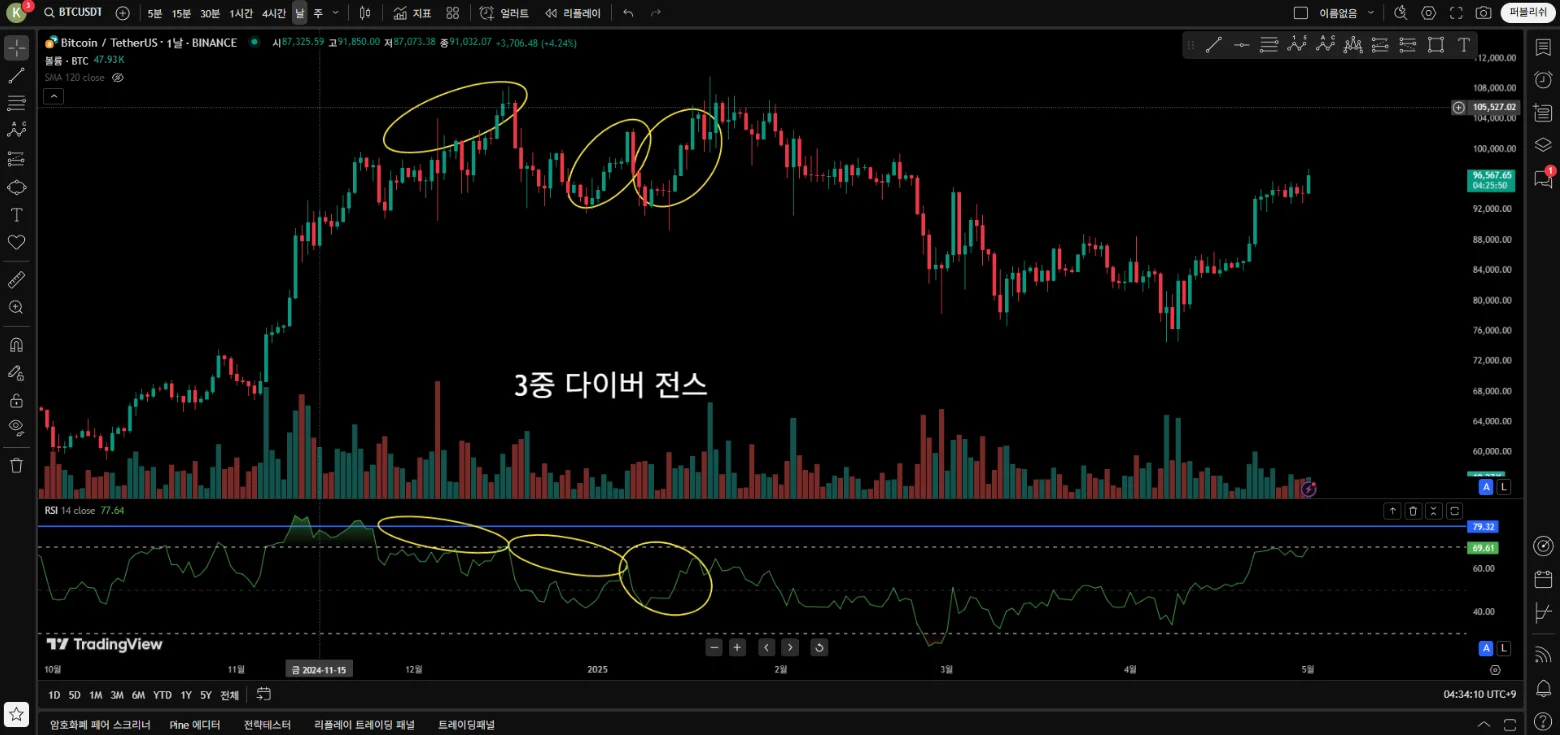Viewport: 1560px width, 735px height.
Task: Start bar replay with 리플레이 button
Action: 573,13
